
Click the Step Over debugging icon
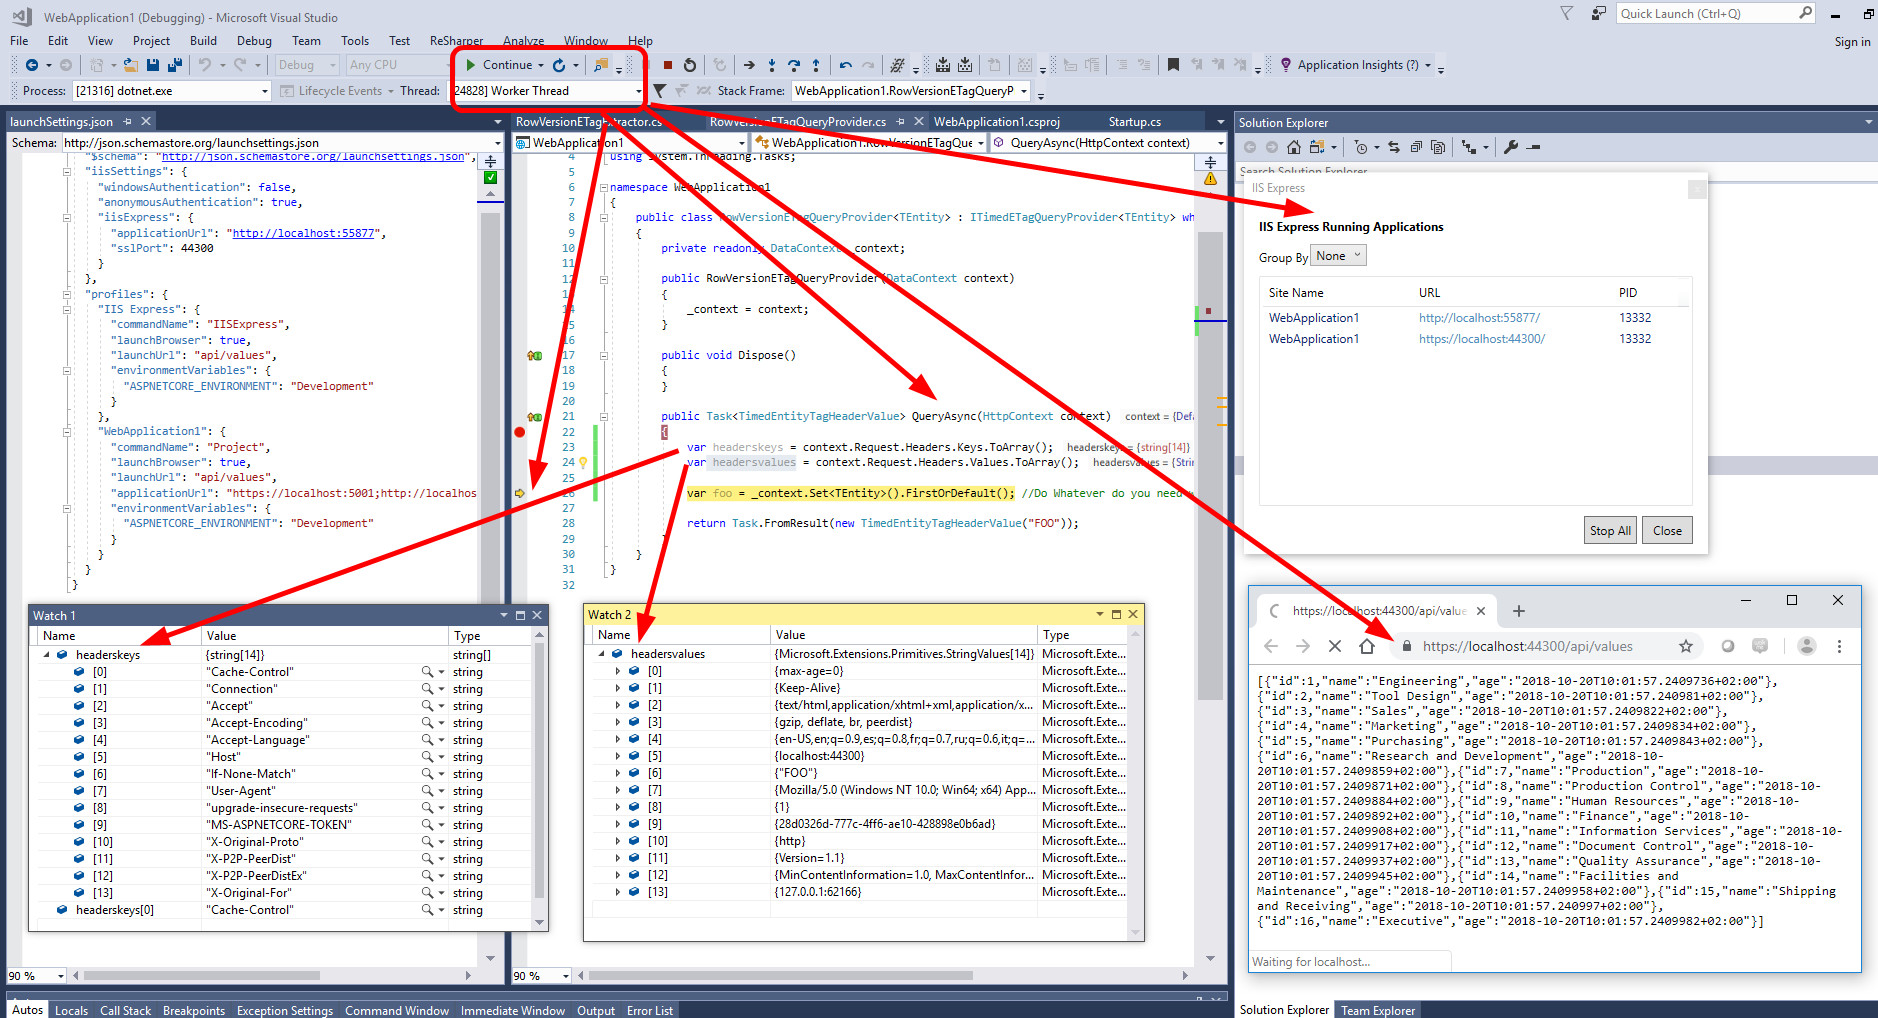(793, 64)
